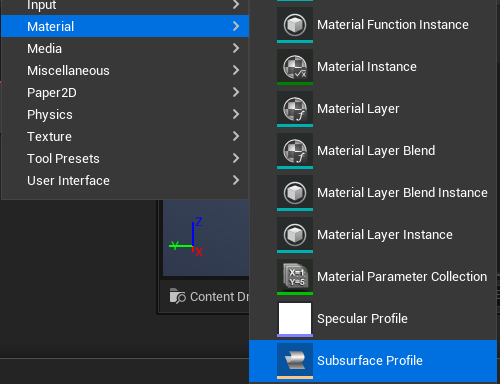Screen dimensions: 500x384
Task: Create a Material Layer Blend Instance asset
Action: [373, 193]
